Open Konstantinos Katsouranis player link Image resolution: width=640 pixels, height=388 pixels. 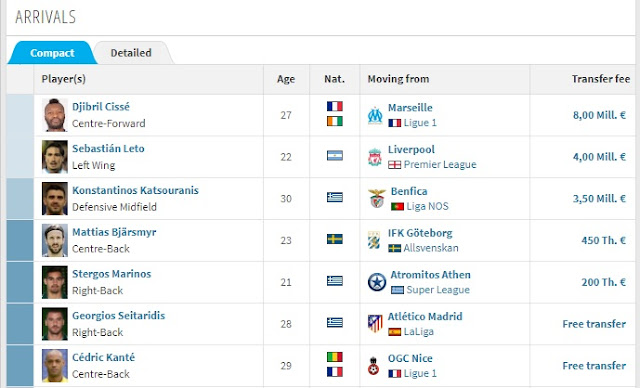coord(135,191)
